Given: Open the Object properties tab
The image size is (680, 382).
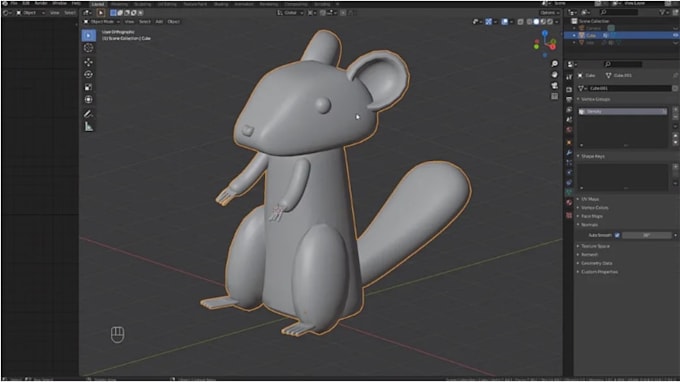Looking at the screenshot, I should (x=569, y=142).
